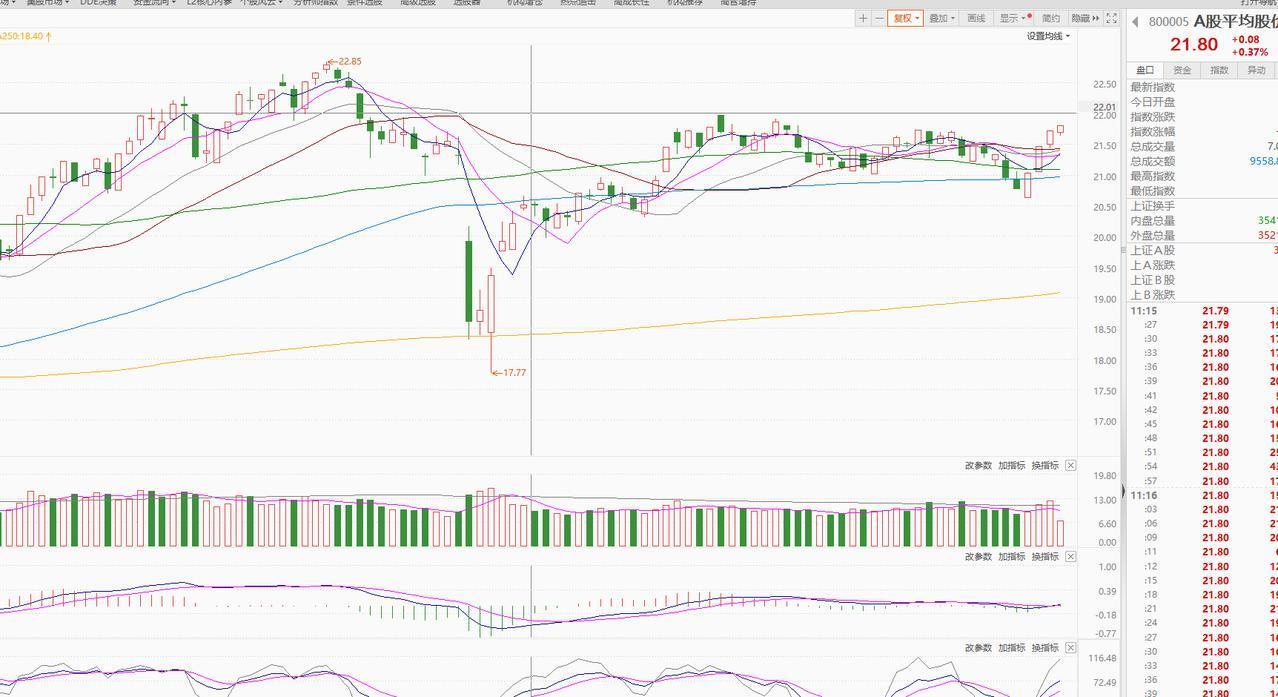Click 换指标 in the MACD panel
Image resolution: width=1278 pixels, height=697 pixels.
(1045, 556)
